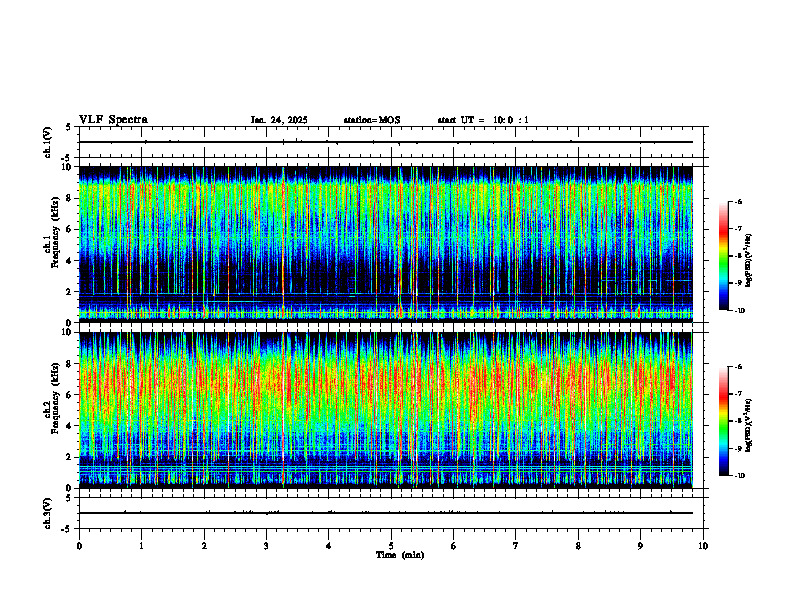The image size is (792, 612).
Task: Click the "VLF Spectra" plot title
Action: [x=113, y=120]
